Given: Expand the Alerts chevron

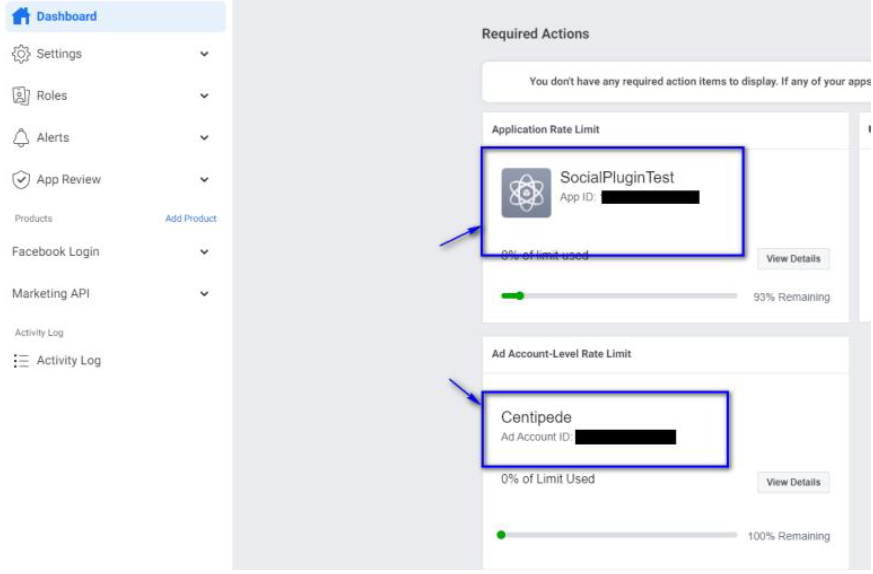Looking at the screenshot, I should 204,138.
